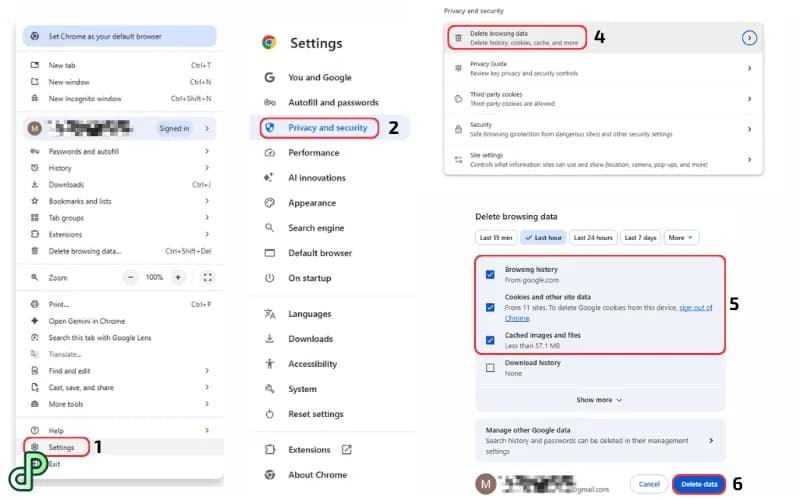Click the AI innovations sparkle icon
The width and height of the screenshot is (800, 500).
[x=269, y=178]
